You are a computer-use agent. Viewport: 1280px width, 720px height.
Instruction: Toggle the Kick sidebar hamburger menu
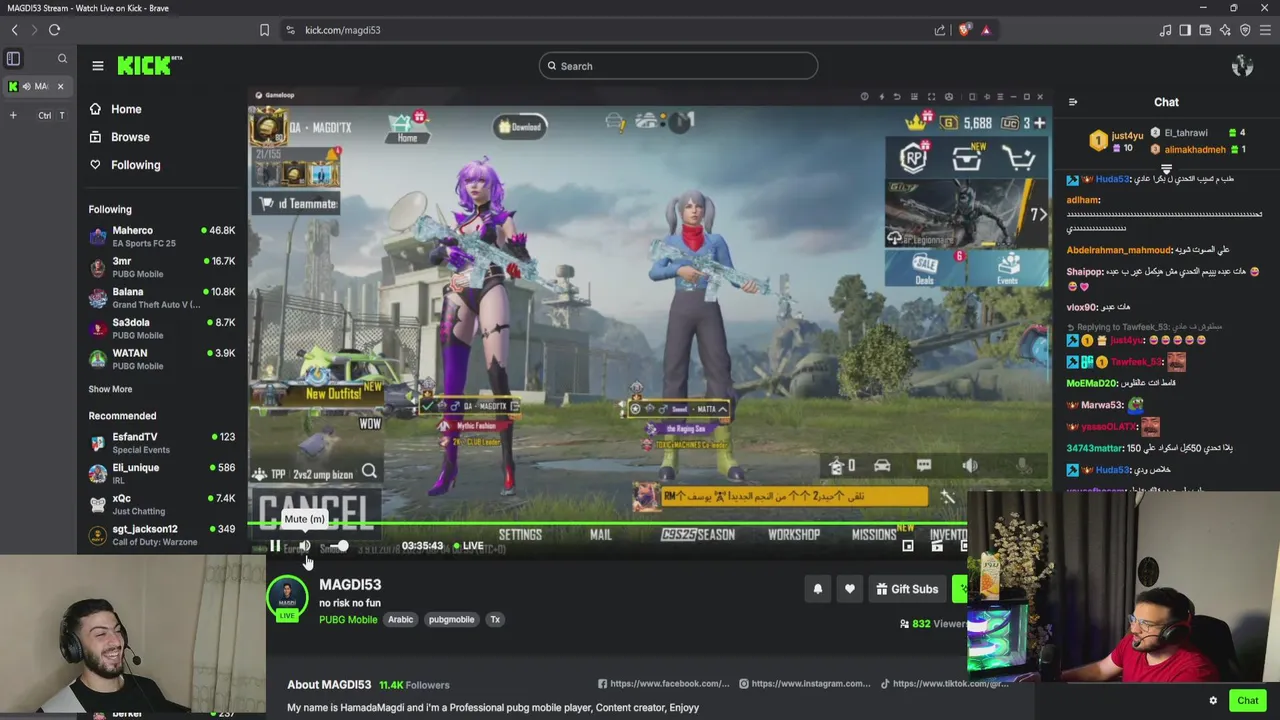pos(98,66)
